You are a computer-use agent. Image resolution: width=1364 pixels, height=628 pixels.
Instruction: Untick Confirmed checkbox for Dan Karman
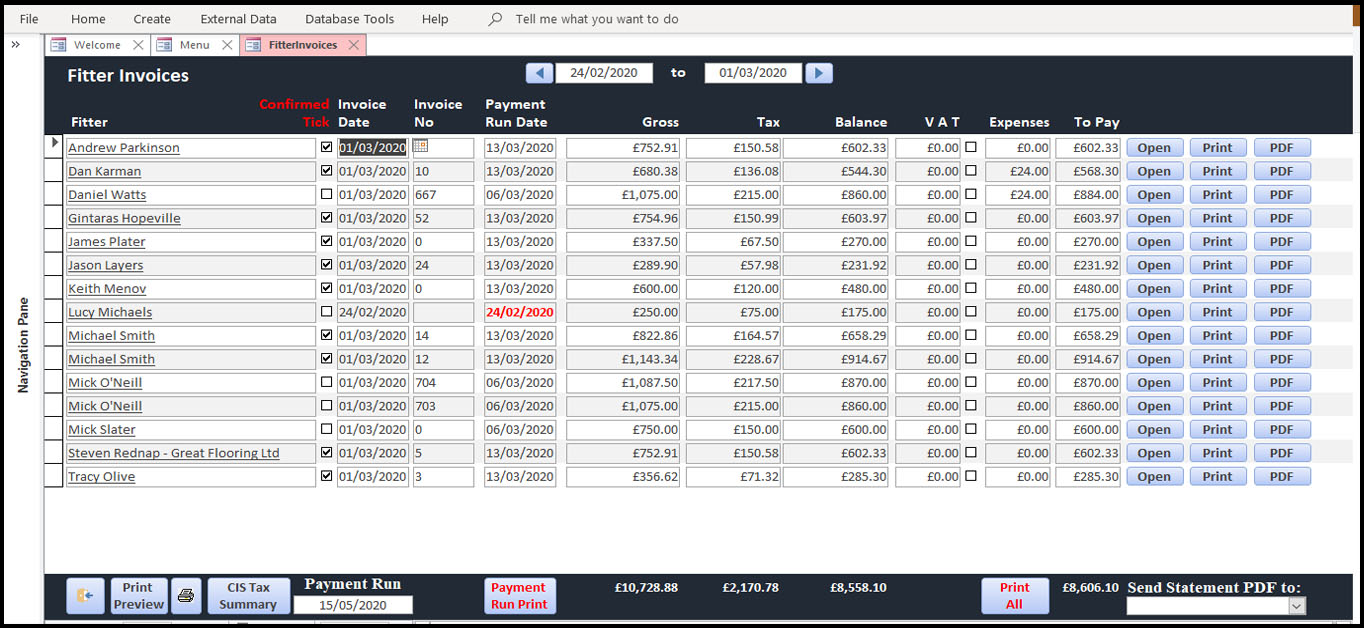(326, 171)
